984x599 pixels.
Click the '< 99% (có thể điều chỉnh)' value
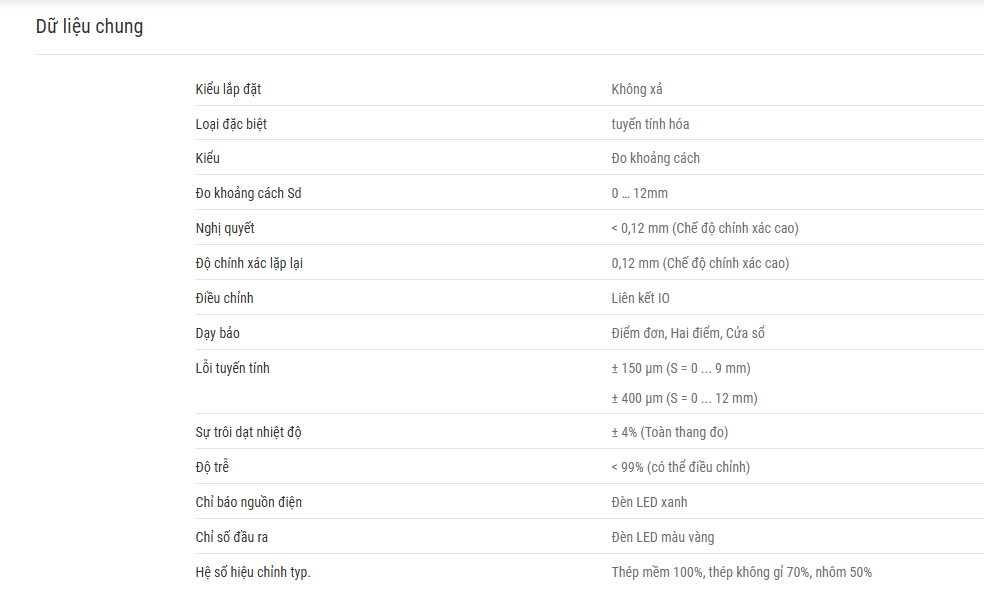pos(680,467)
